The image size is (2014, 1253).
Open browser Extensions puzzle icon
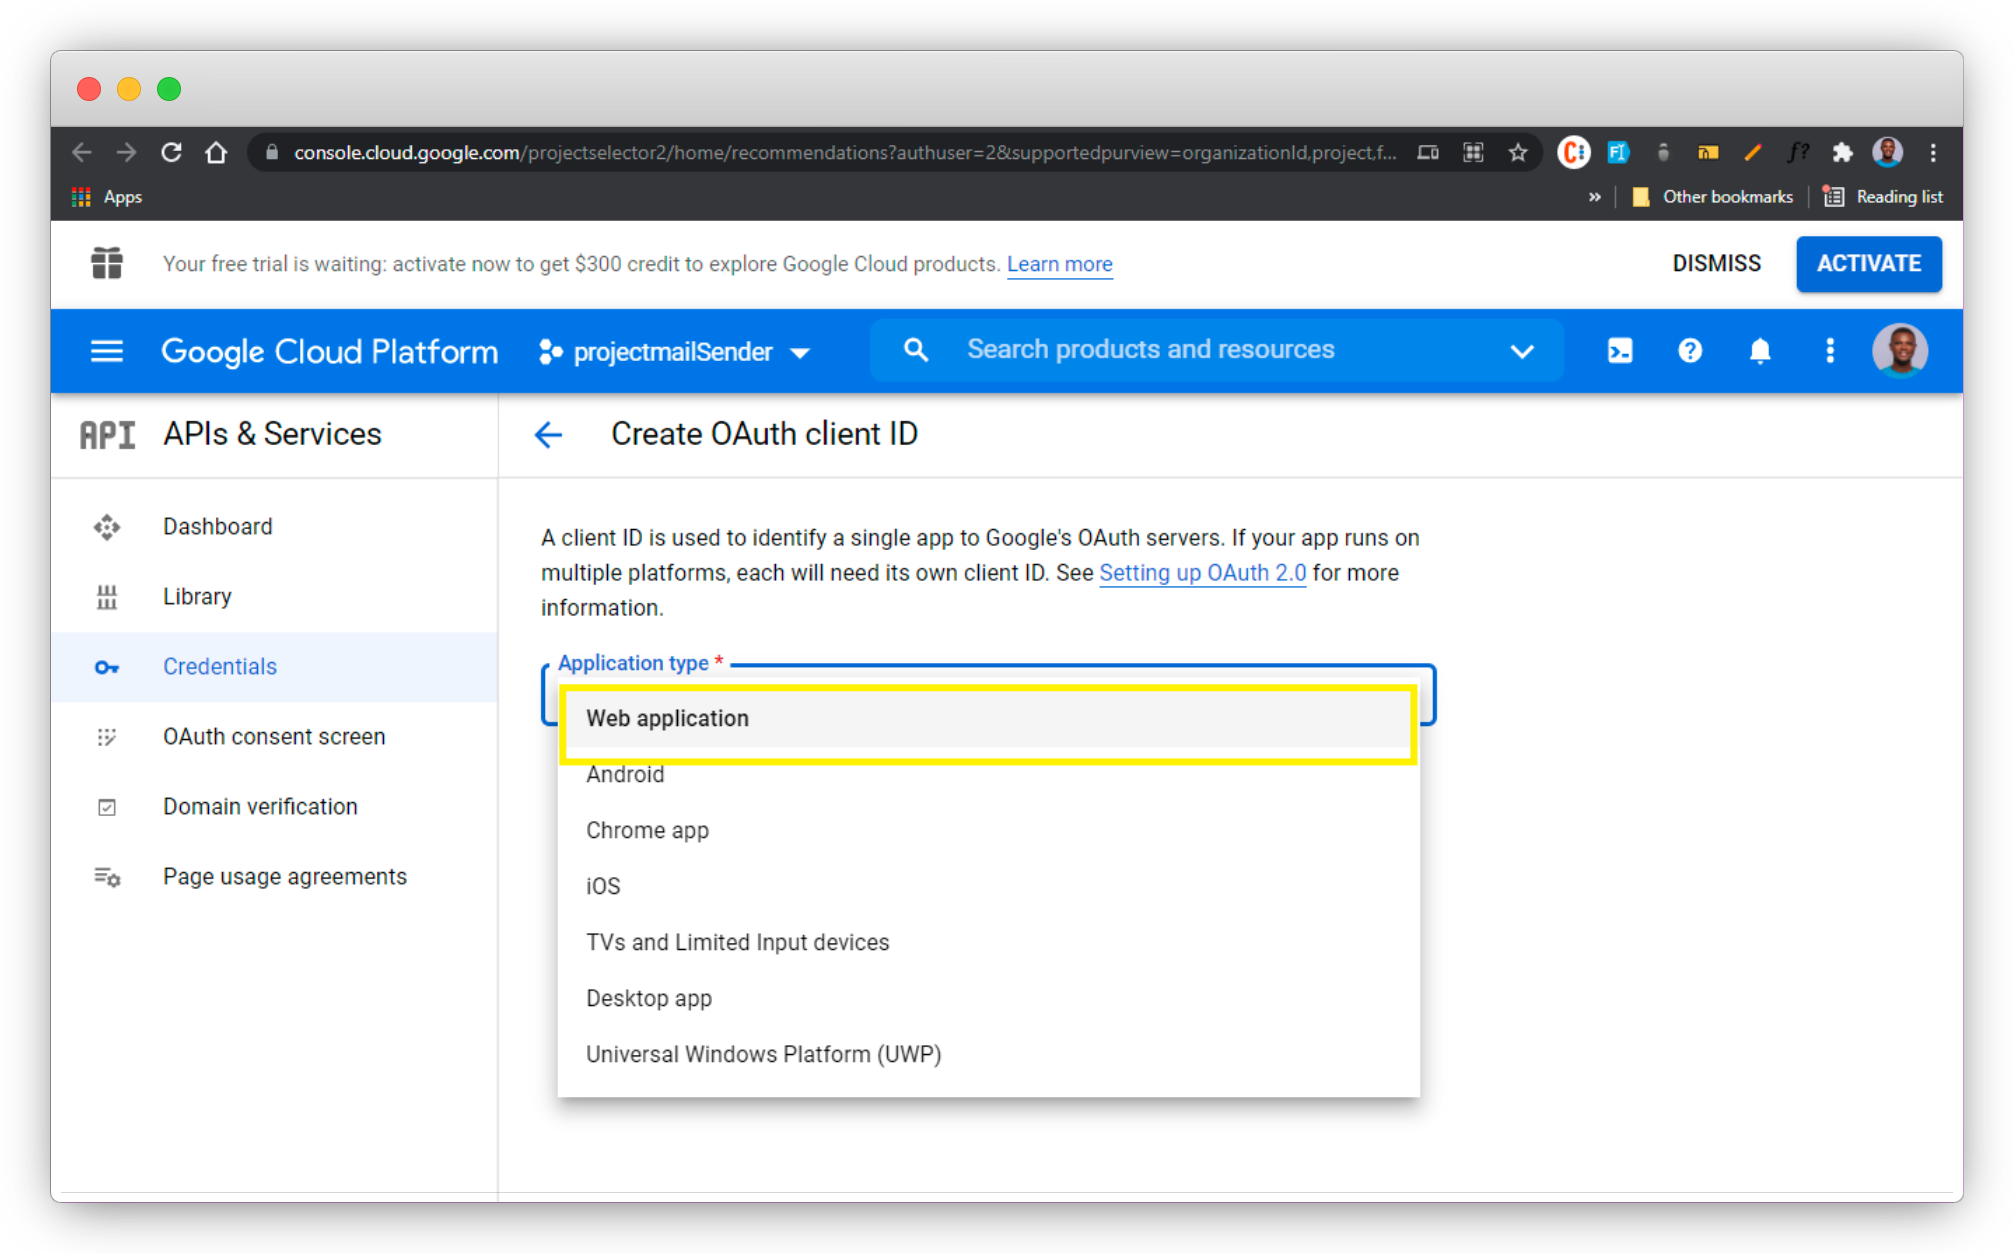coord(1842,152)
